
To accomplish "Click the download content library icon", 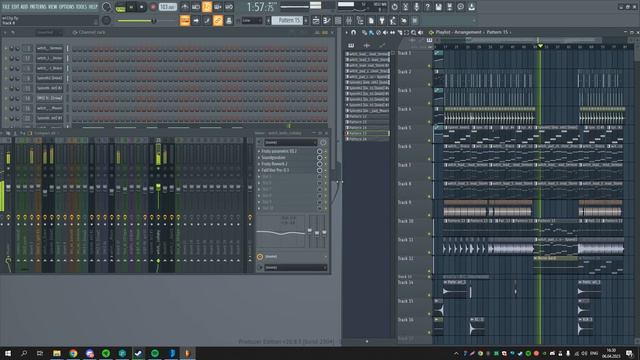I will [x=471, y=7].
